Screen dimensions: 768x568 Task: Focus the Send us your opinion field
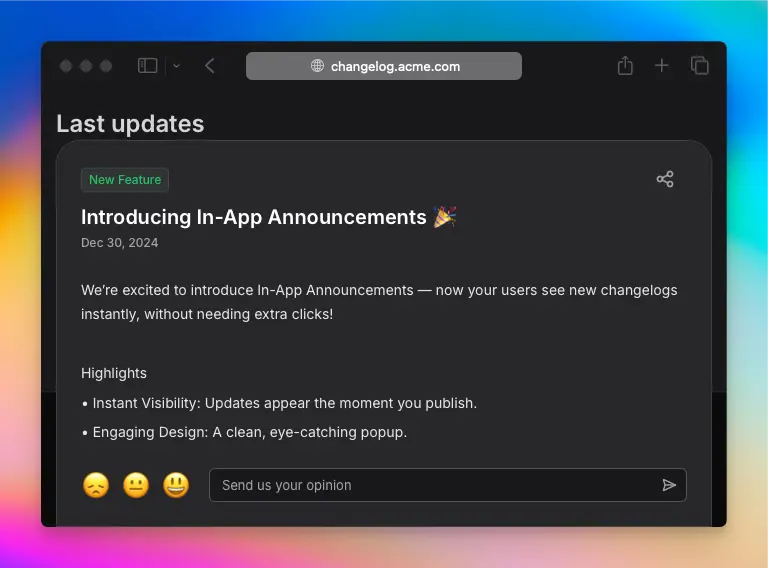[x=448, y=485]
